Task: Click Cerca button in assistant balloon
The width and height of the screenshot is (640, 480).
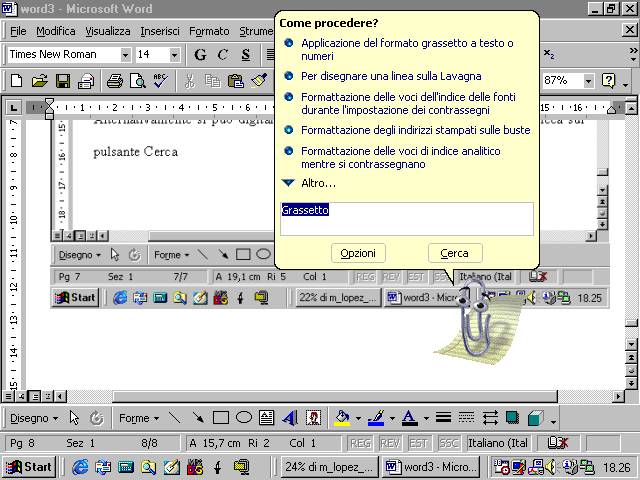Action: 455,253
